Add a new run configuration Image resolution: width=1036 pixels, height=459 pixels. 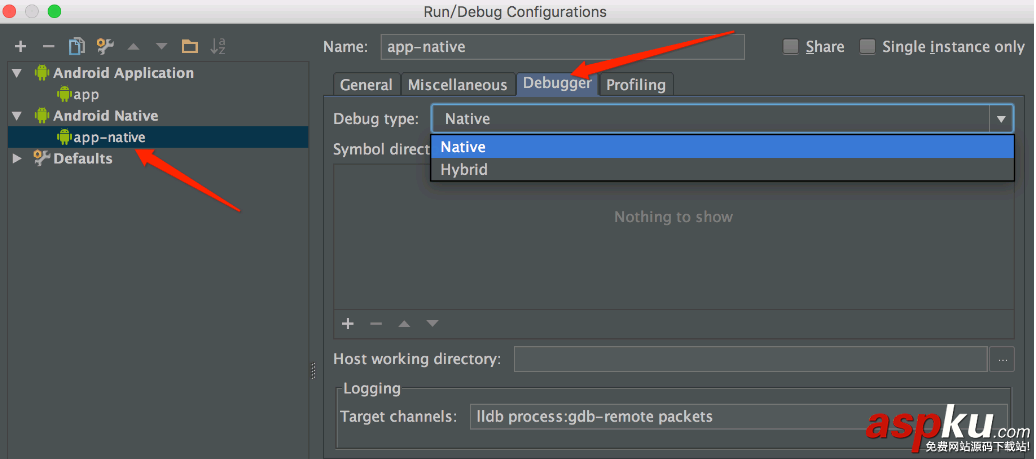pos(20,46)
